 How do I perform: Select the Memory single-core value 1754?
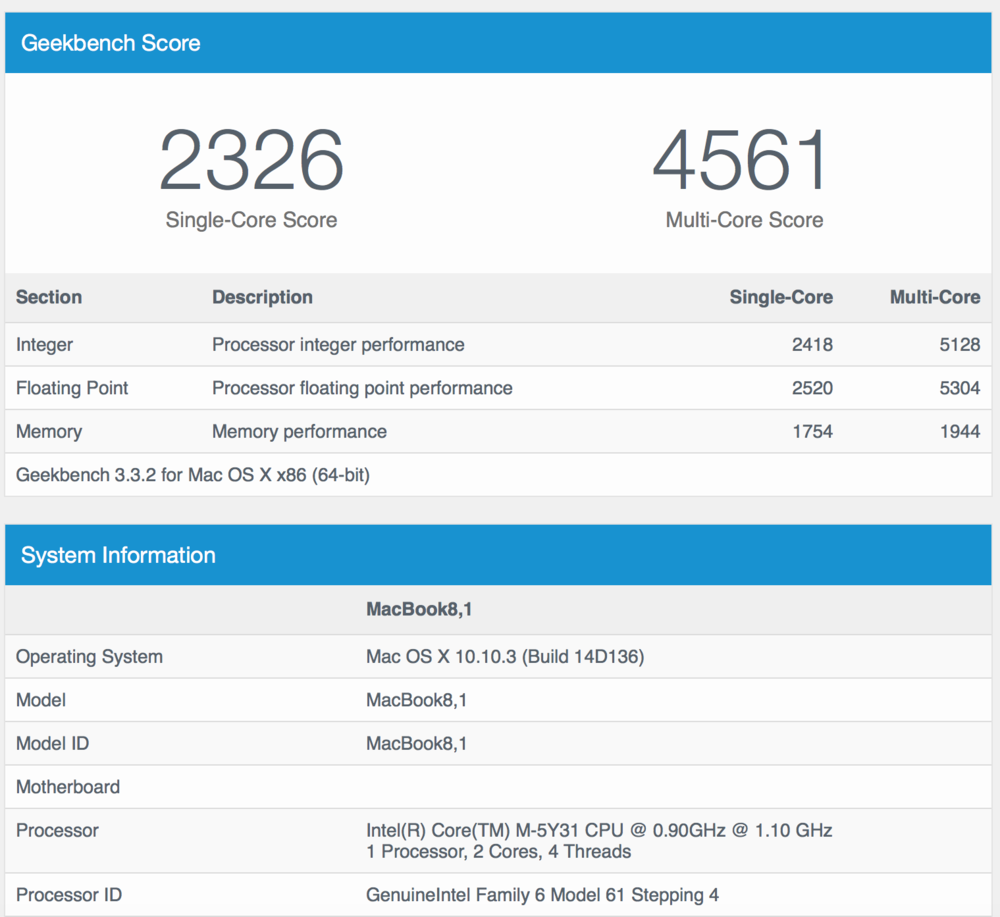click(x=812, y=432)
